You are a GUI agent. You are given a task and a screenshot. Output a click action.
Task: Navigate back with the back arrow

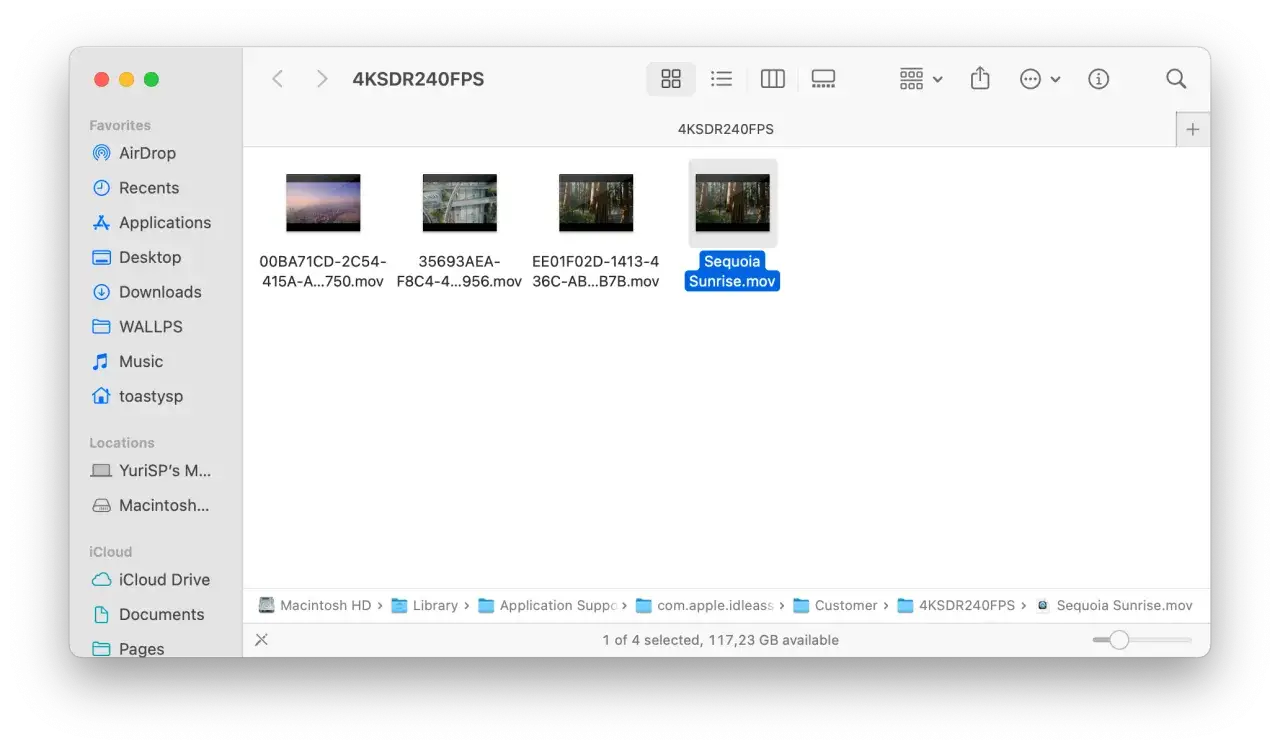click(277, 78)
